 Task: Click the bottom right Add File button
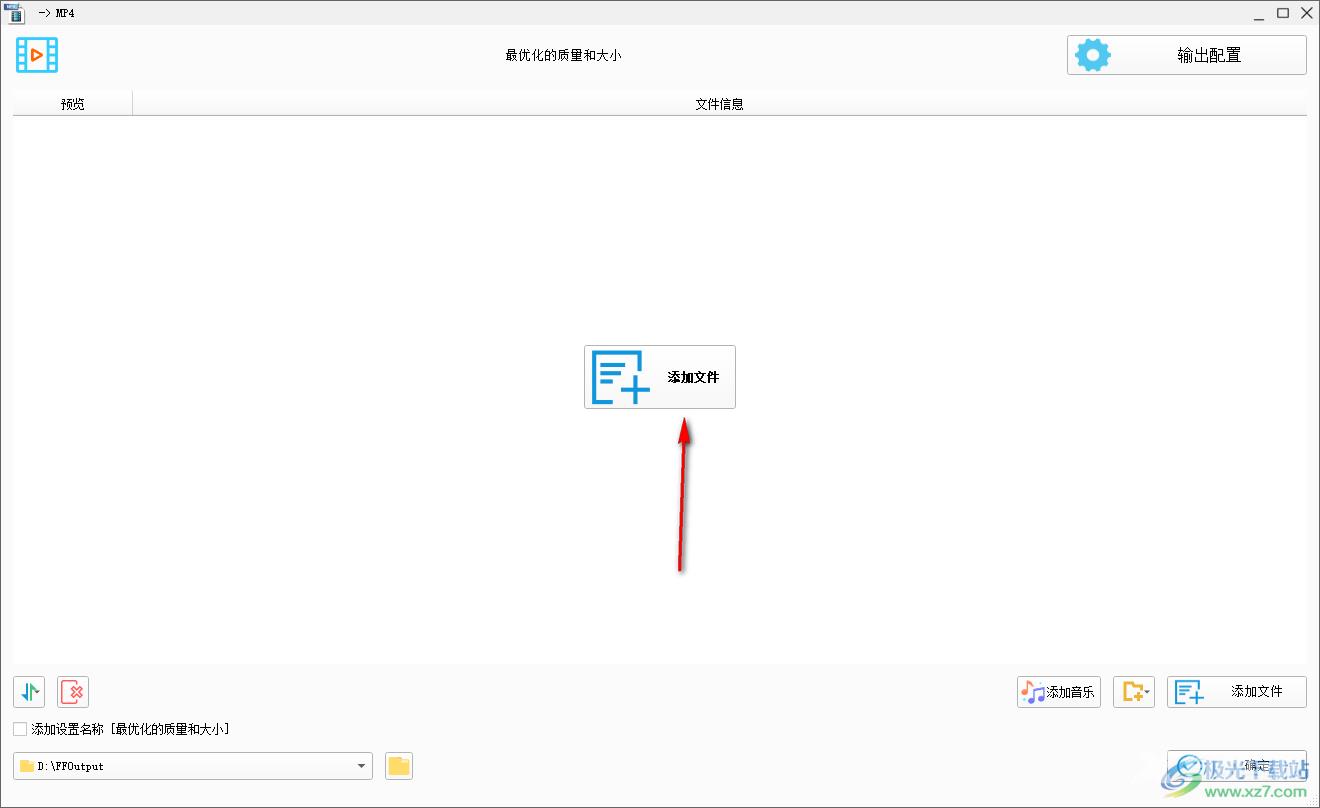pyautogui.click(x=1237, y=692)
